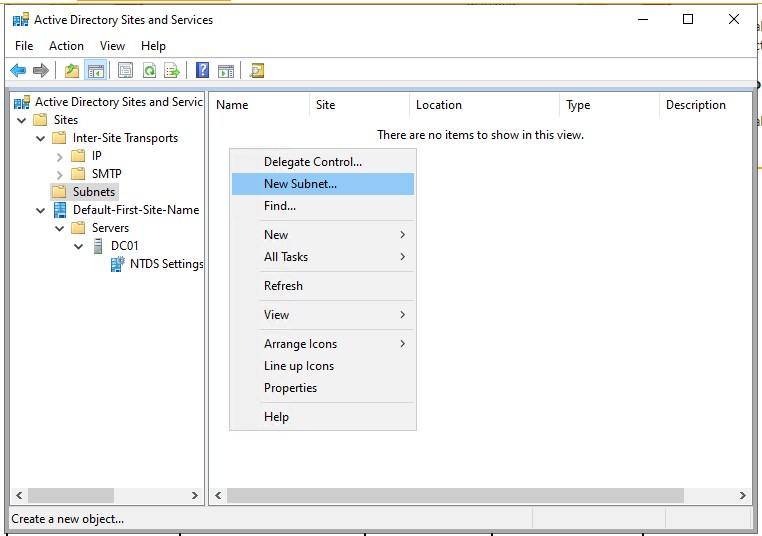Click the left pane horizontal scrollbar right arrow
The height and width of the screenshot is (536, 762).
(195, 496)
